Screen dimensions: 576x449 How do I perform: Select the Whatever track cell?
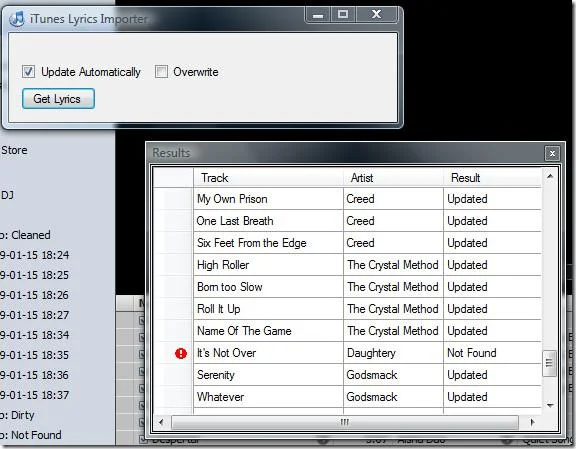pos(268,398)
